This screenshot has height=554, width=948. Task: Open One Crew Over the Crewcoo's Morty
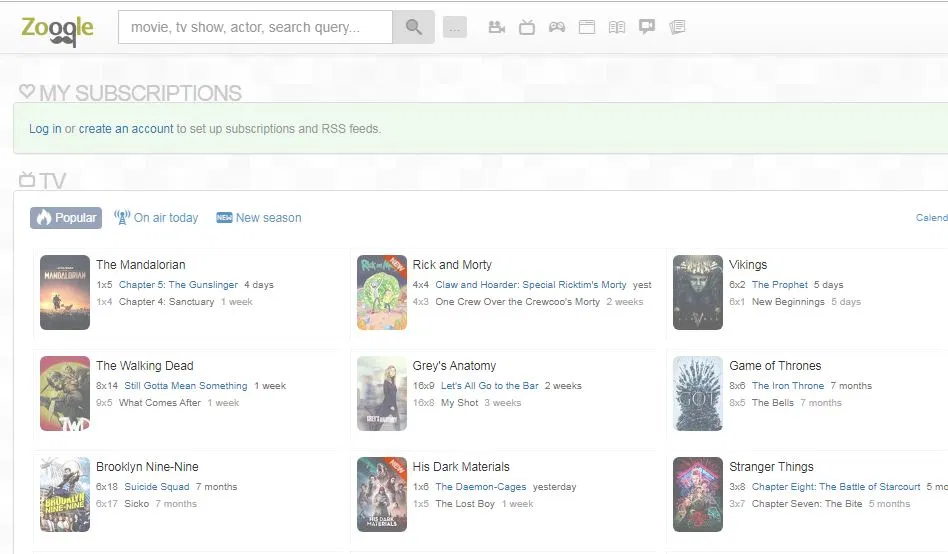click(518, 302)
